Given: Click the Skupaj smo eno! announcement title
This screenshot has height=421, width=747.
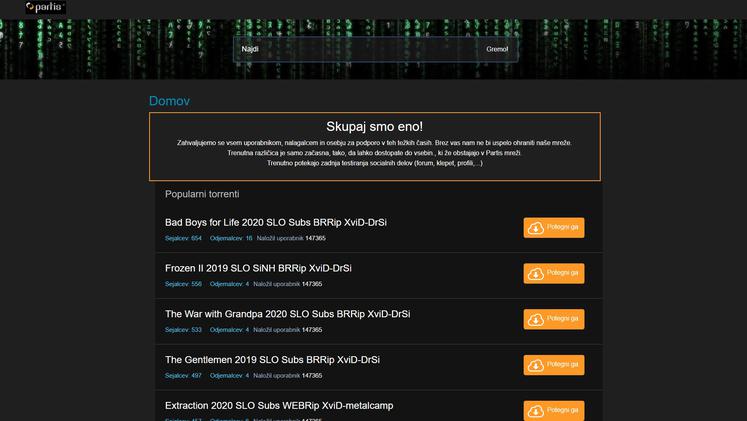Looking at the screenshot, I should click(x=374, y=127).
